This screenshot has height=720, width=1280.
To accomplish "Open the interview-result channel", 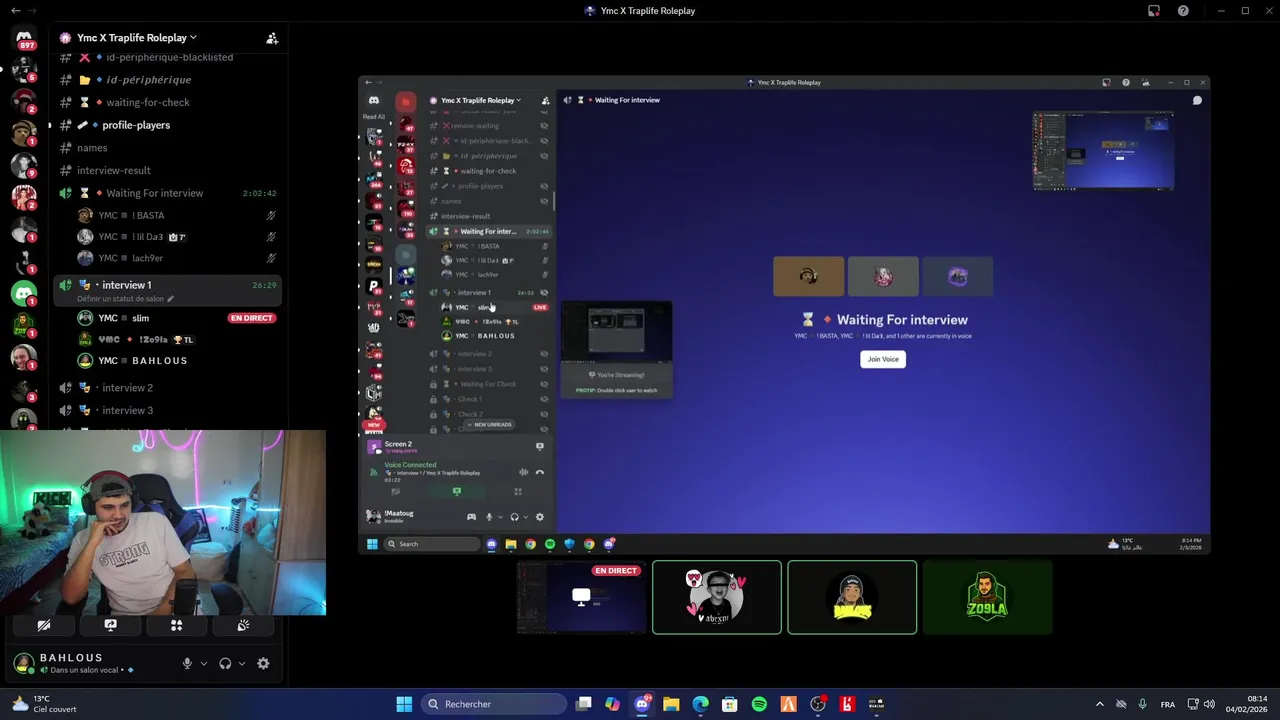I will (166, 170).
